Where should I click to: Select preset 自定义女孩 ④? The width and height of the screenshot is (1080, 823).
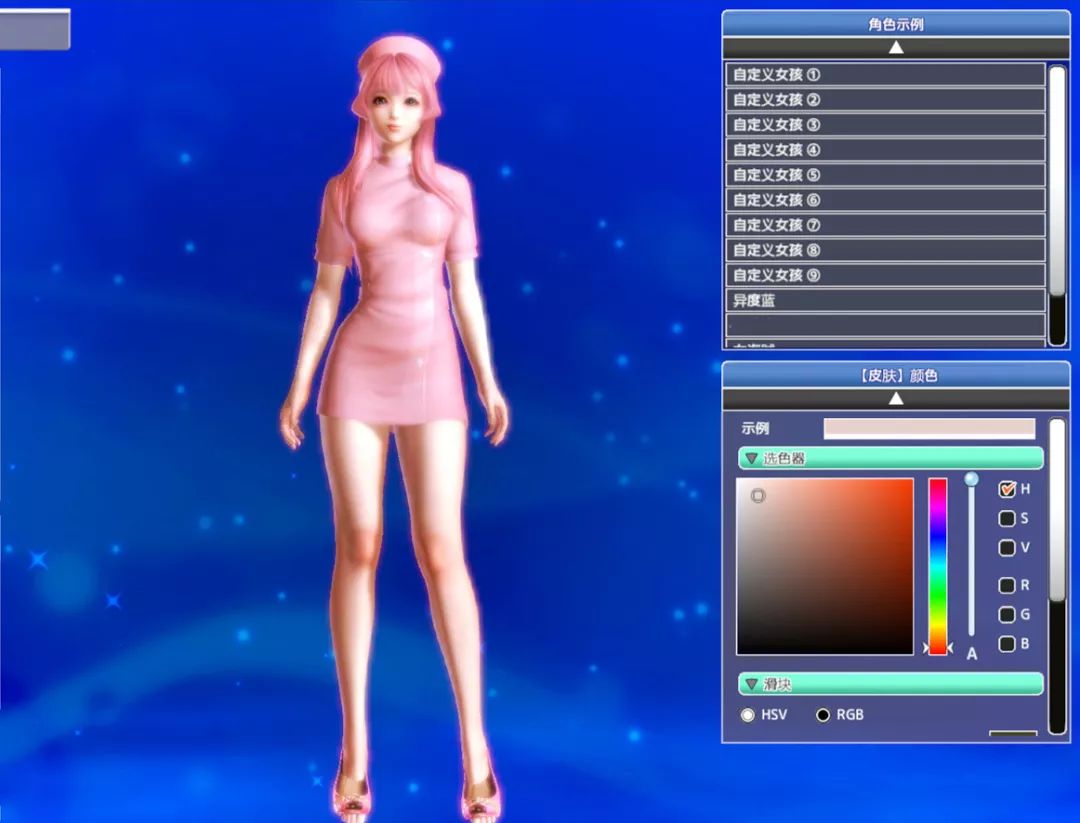pyautogui.click(x=885, y=149)
